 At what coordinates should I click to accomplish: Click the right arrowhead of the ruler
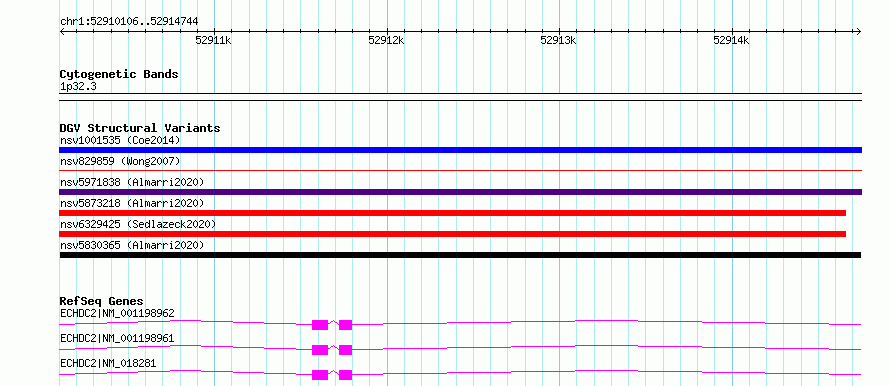coord(859,32)
